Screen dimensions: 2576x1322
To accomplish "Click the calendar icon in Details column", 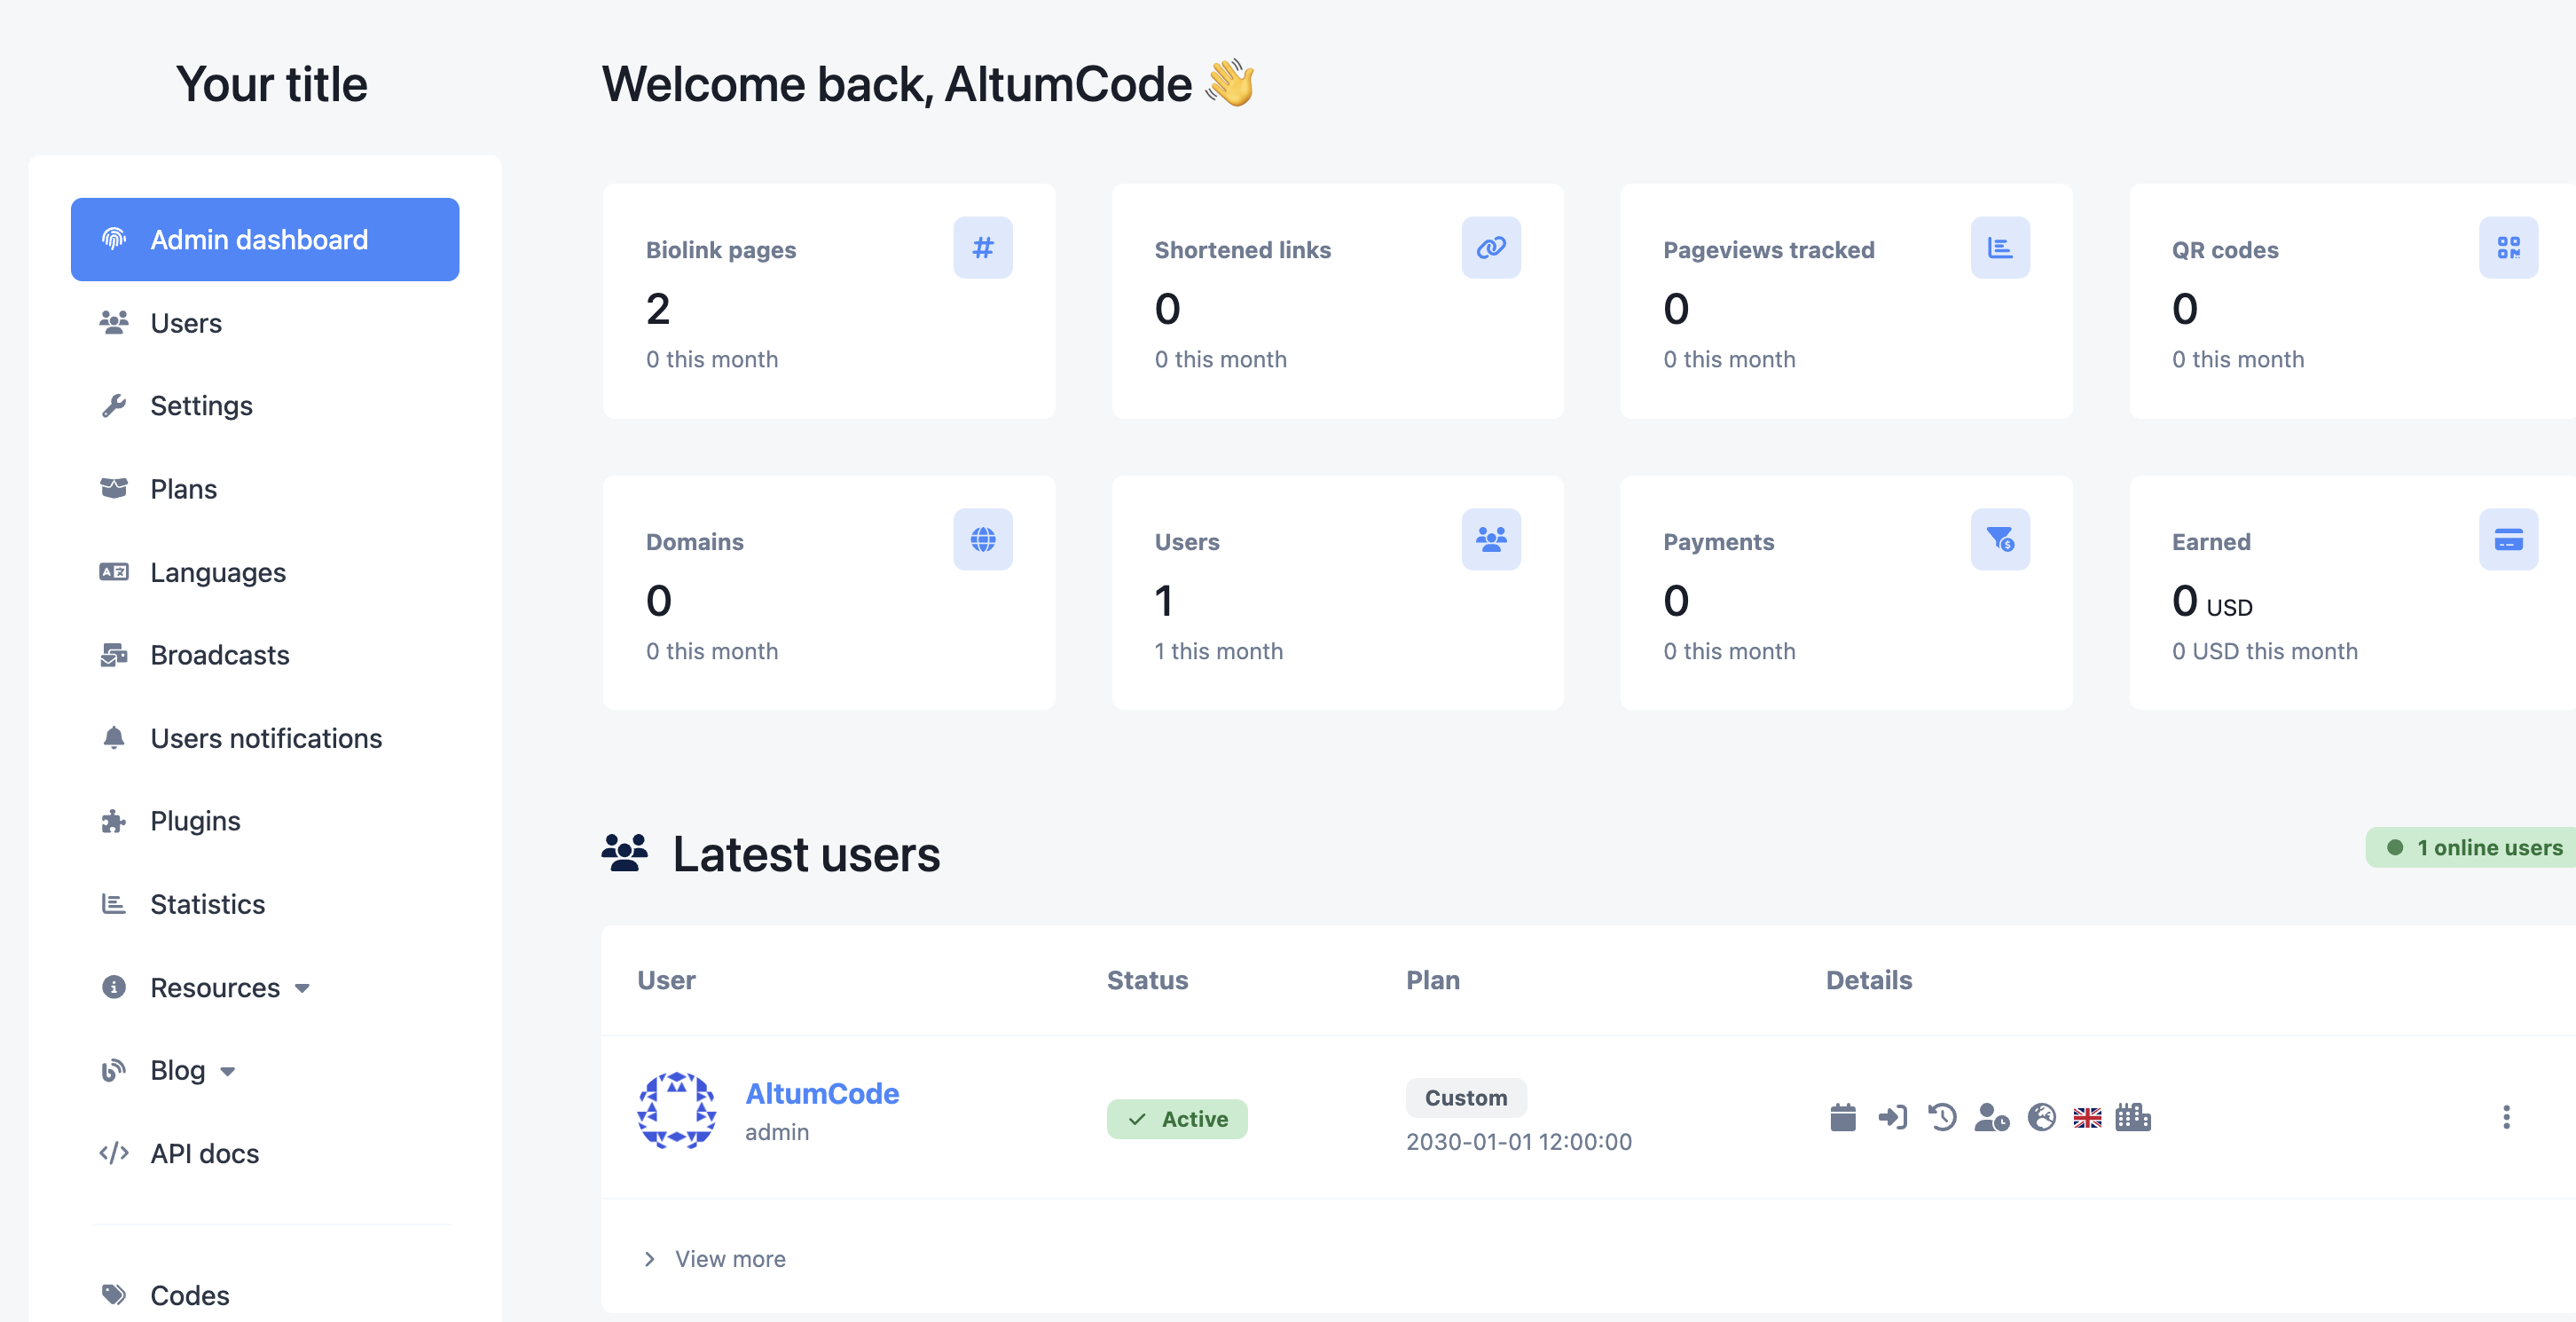I will (x=1842, y=1117).
